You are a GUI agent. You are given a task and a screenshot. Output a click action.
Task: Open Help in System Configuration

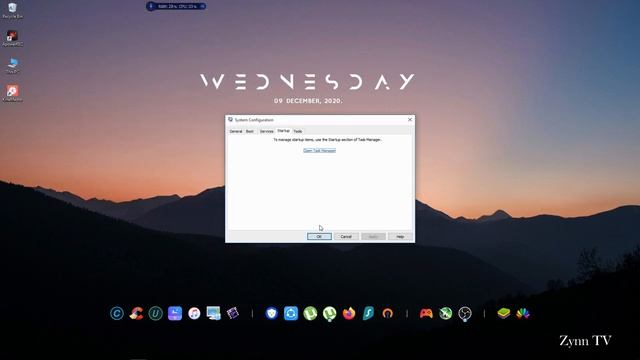coord(400,237)
